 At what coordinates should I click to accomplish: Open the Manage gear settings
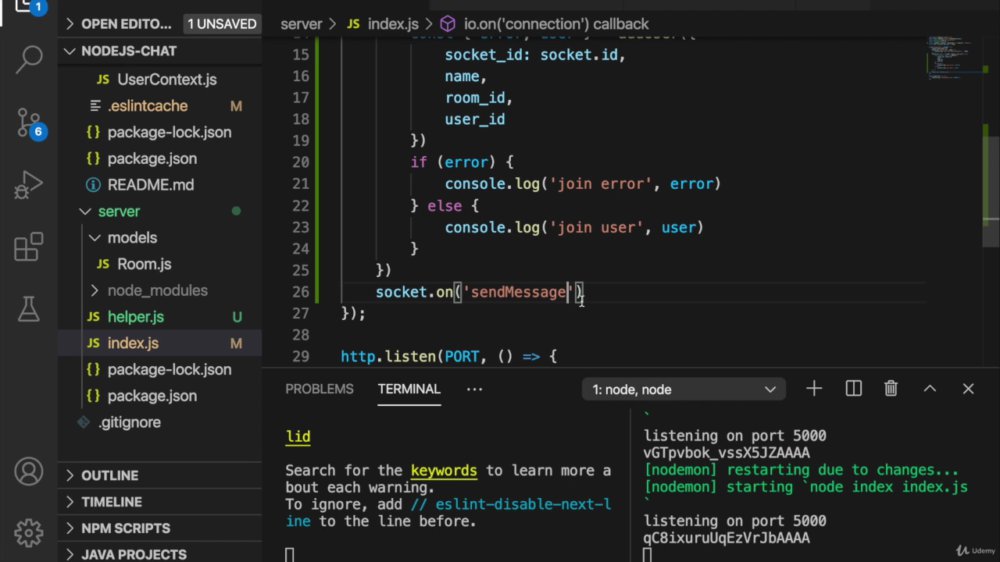coord(29,533)
